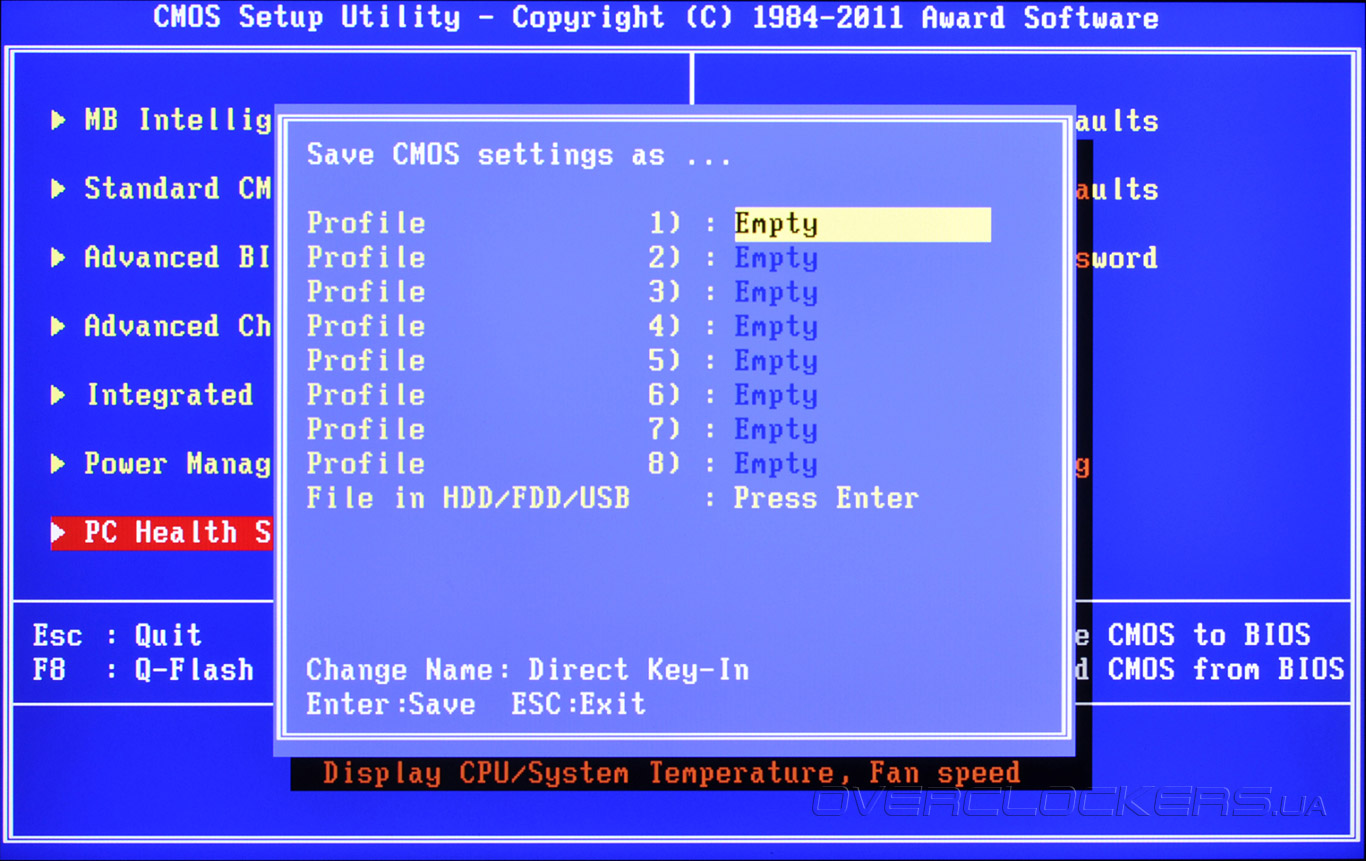Click Profile 6 Empty slot
Viewport: 1366px width, 861px height.
(x=776, y=395)
